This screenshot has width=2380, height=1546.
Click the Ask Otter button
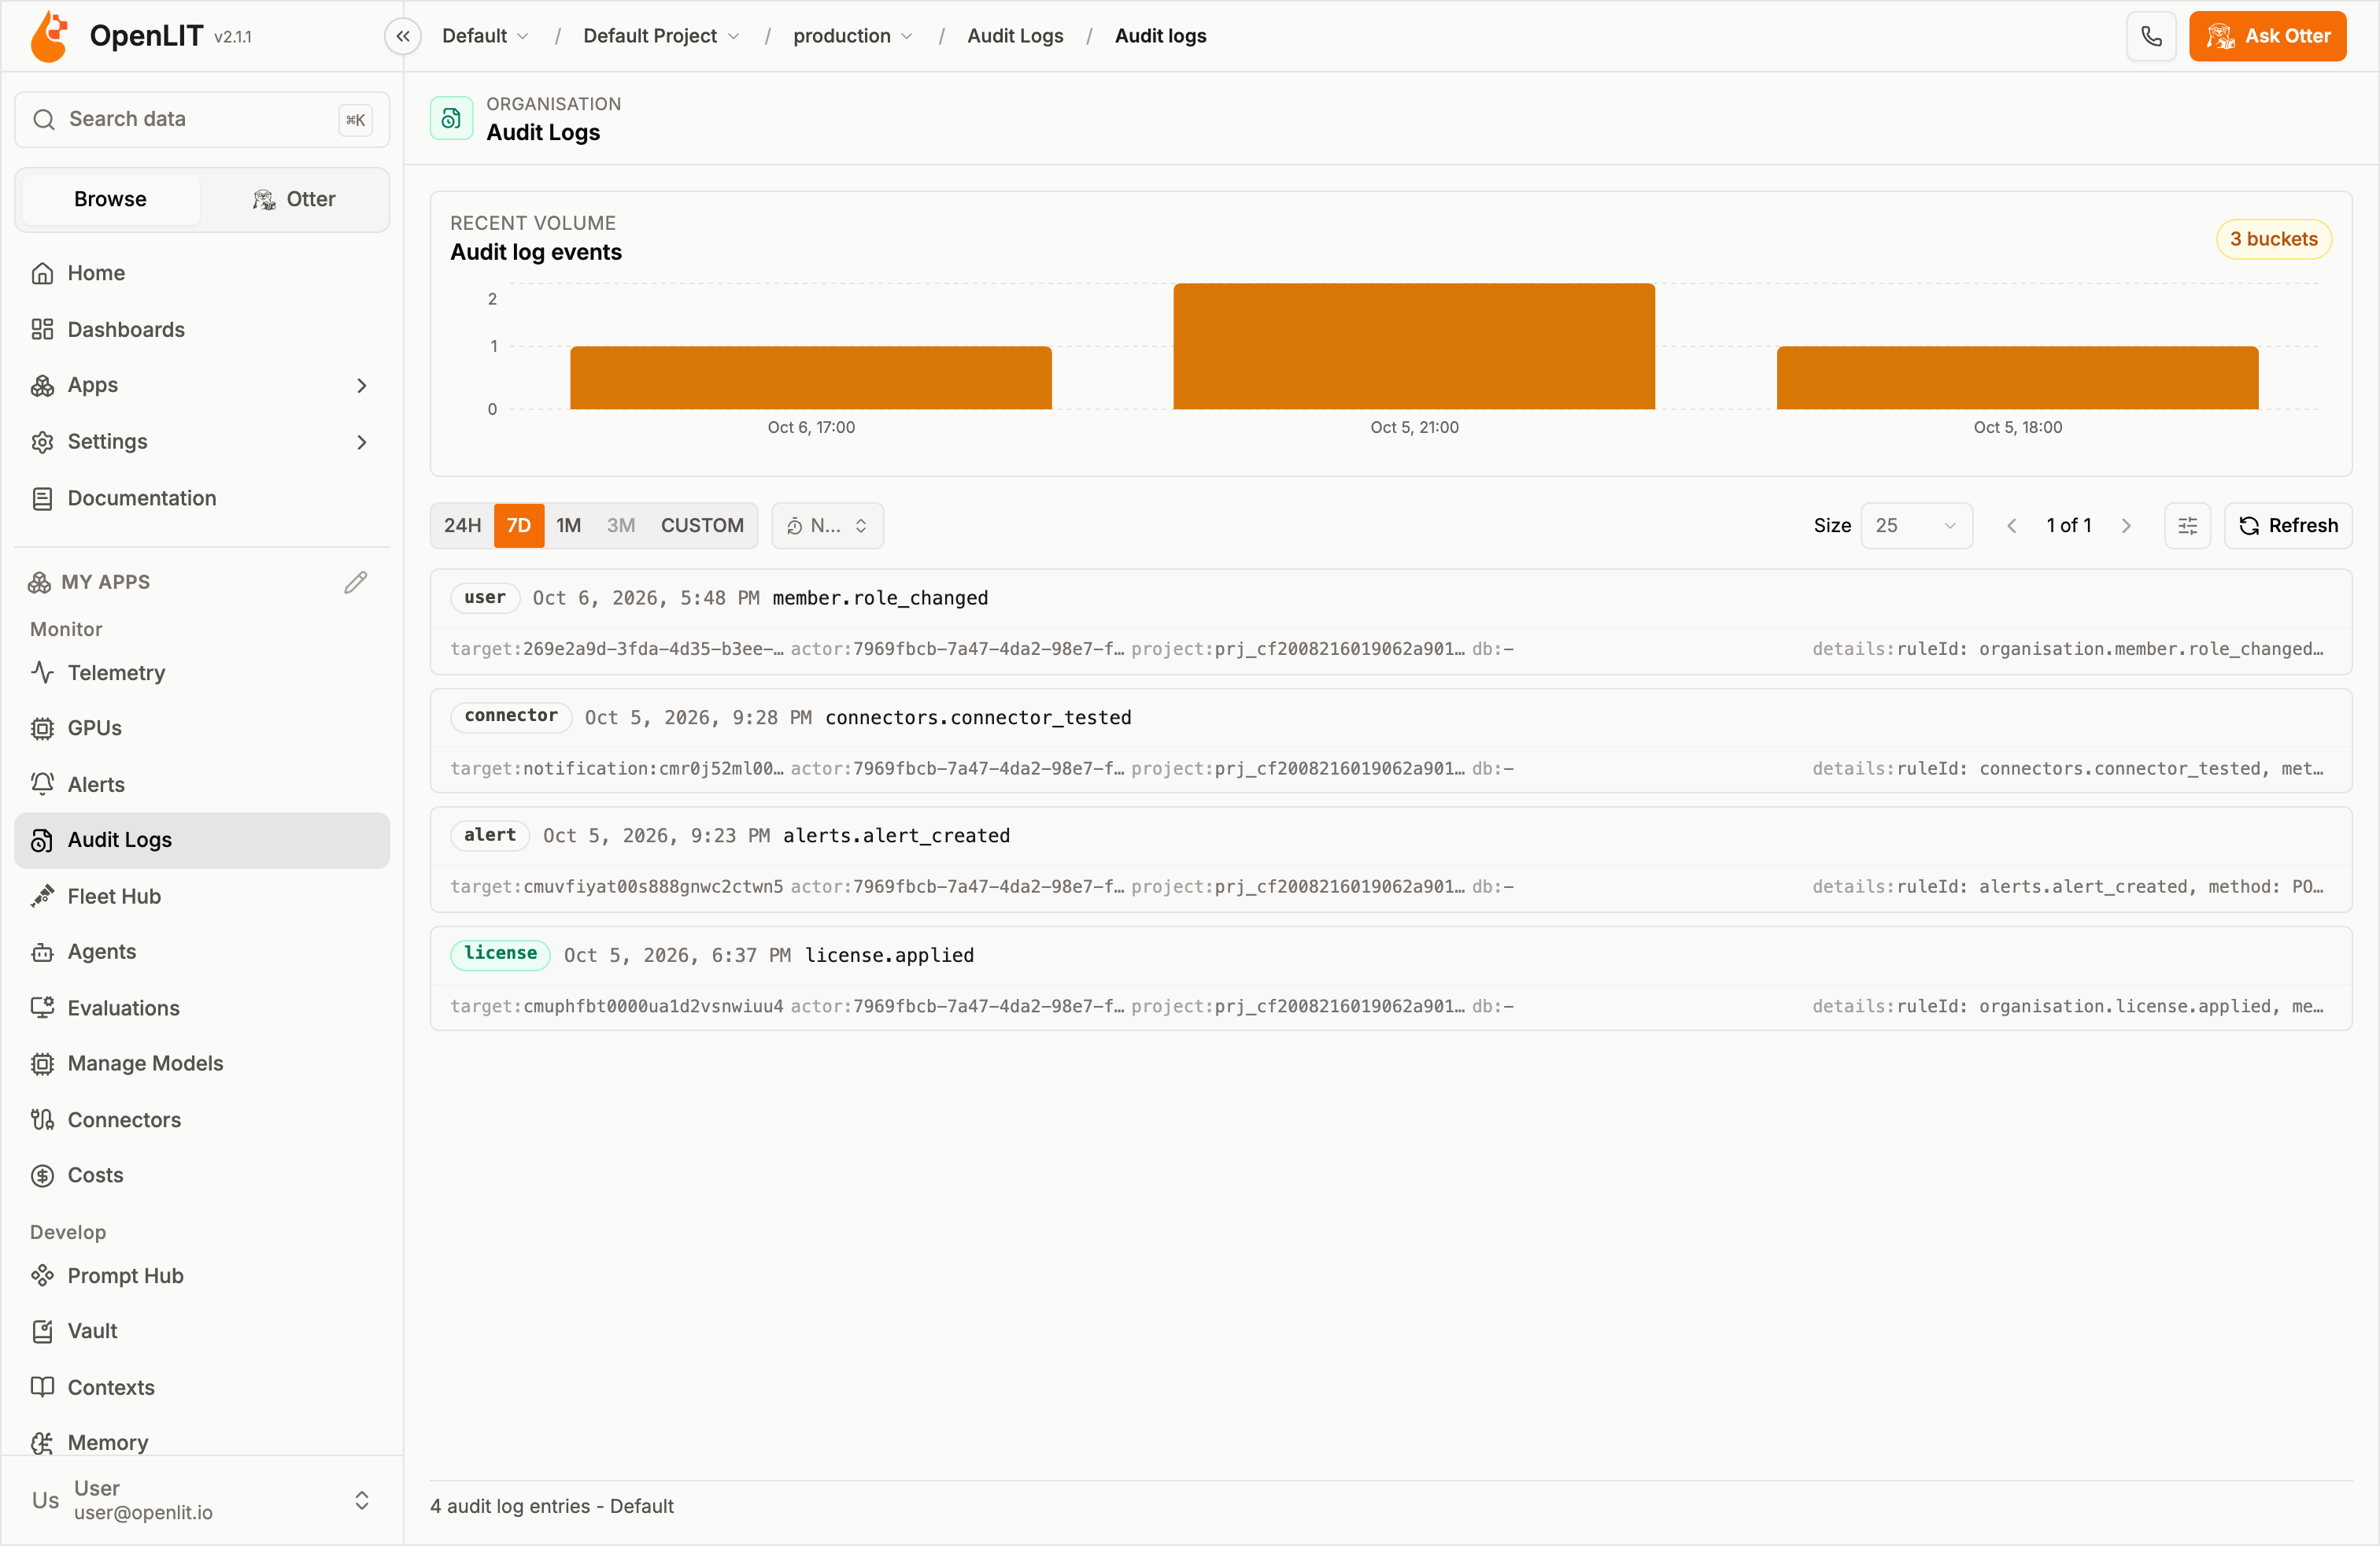[x=2267, y=36]
